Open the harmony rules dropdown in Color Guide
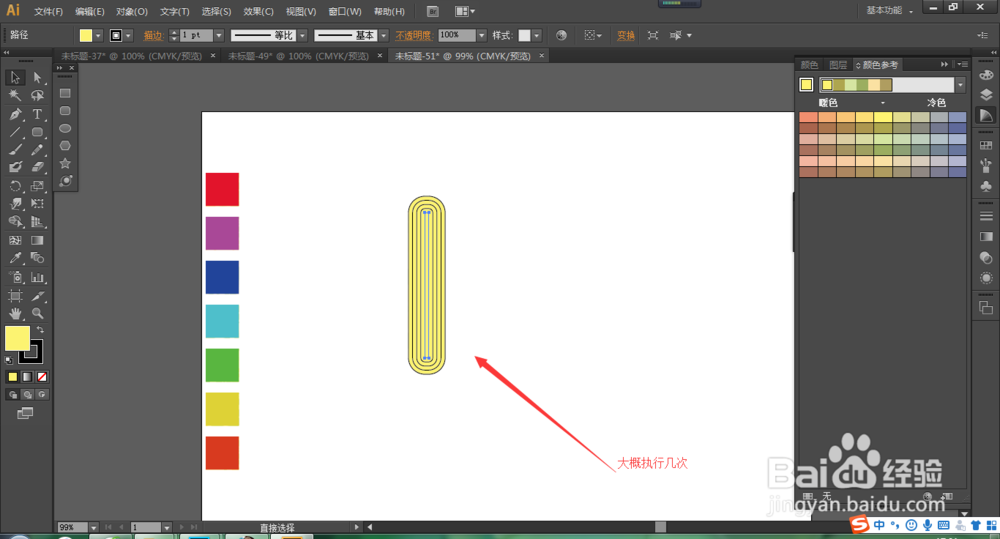Viewport: 1000px width, 539px height. coord(960,85)
